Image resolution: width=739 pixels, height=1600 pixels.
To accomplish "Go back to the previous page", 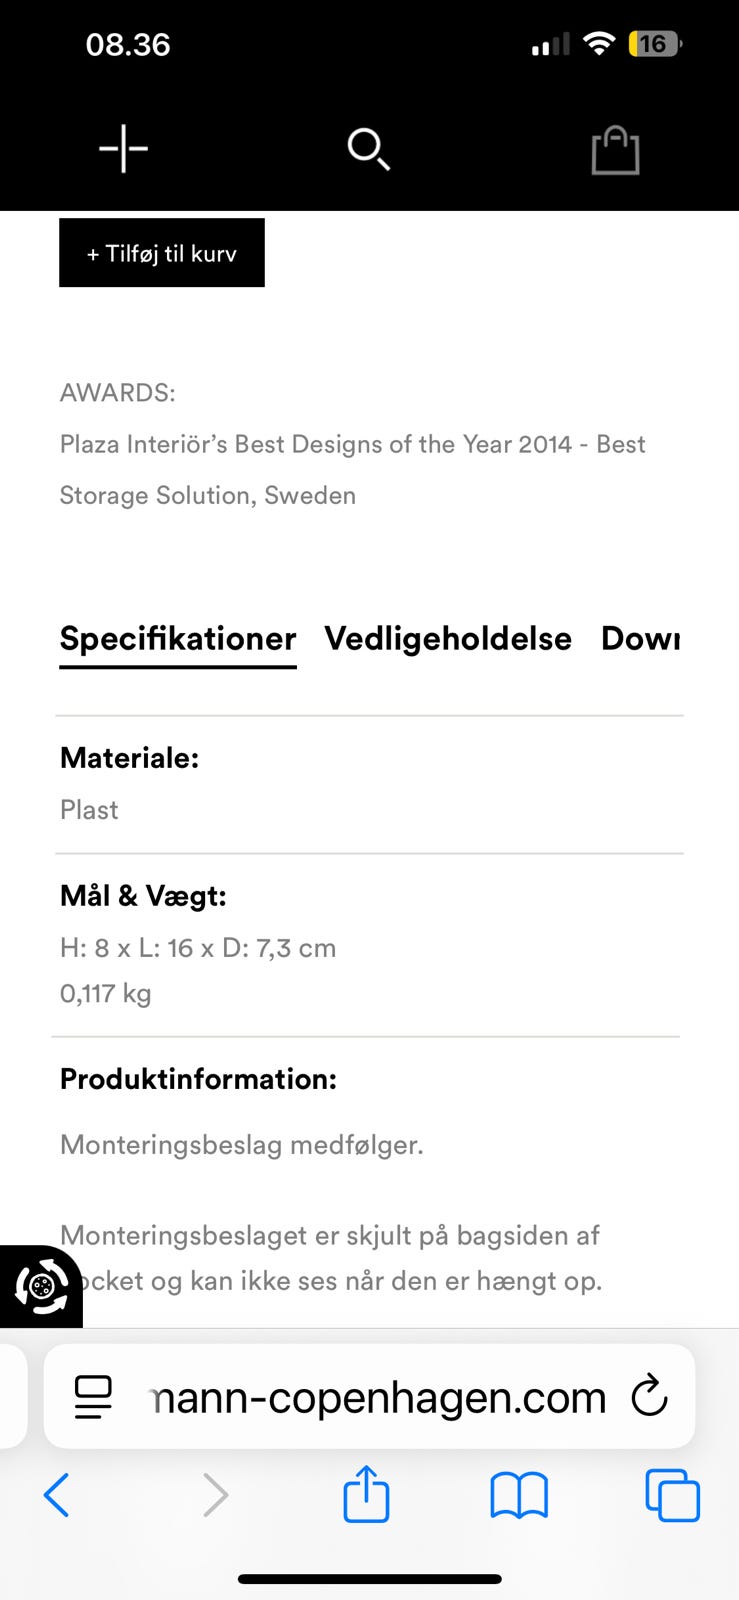I will [57, 1496].
